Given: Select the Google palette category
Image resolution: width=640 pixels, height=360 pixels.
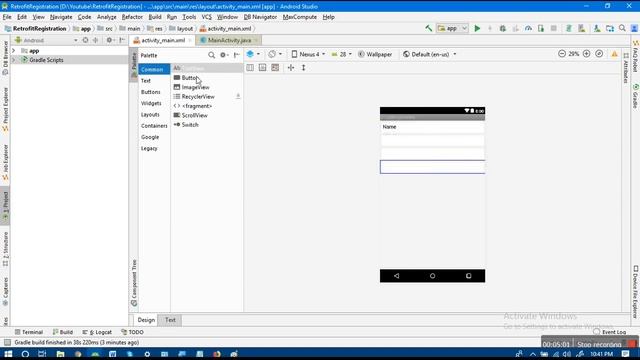Looking at the screenshot, I should coord(150,137).
